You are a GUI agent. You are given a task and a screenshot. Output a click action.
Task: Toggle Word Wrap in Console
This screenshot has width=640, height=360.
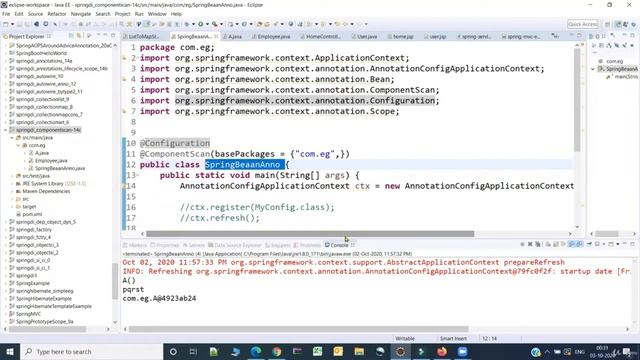tap(563, 244)
